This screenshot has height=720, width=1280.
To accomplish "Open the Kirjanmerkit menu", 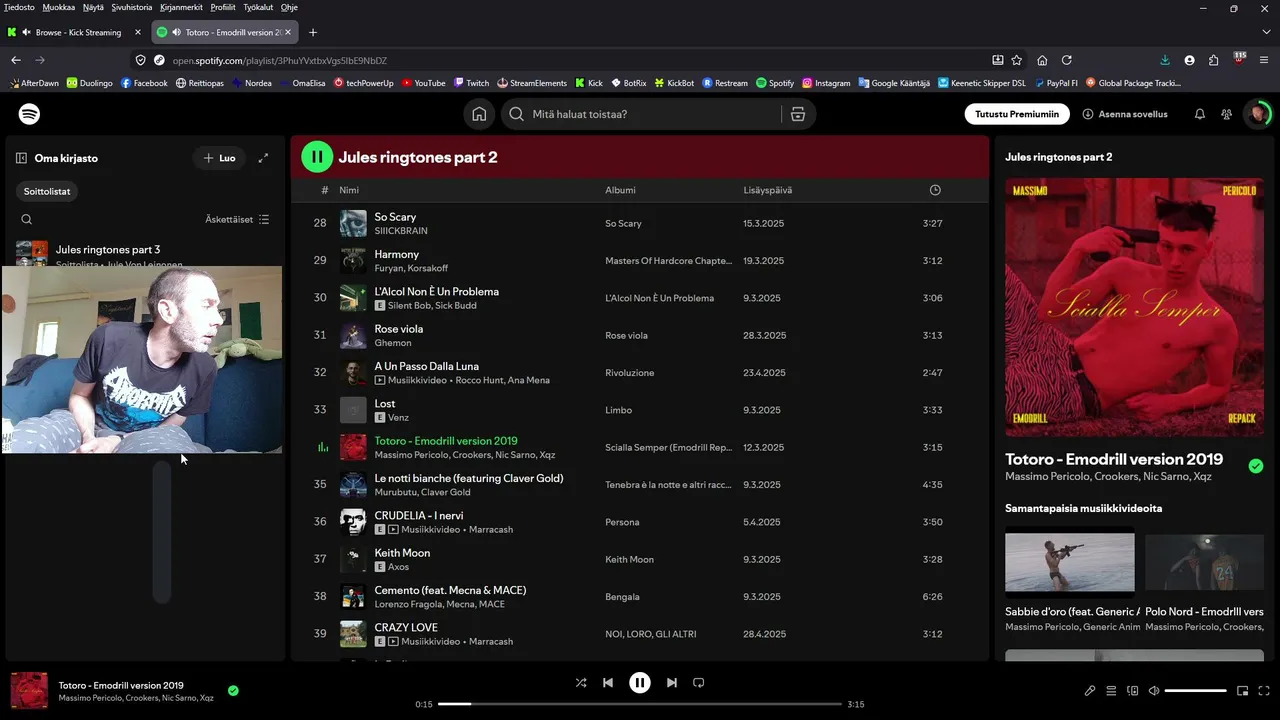I will [181, 7].
